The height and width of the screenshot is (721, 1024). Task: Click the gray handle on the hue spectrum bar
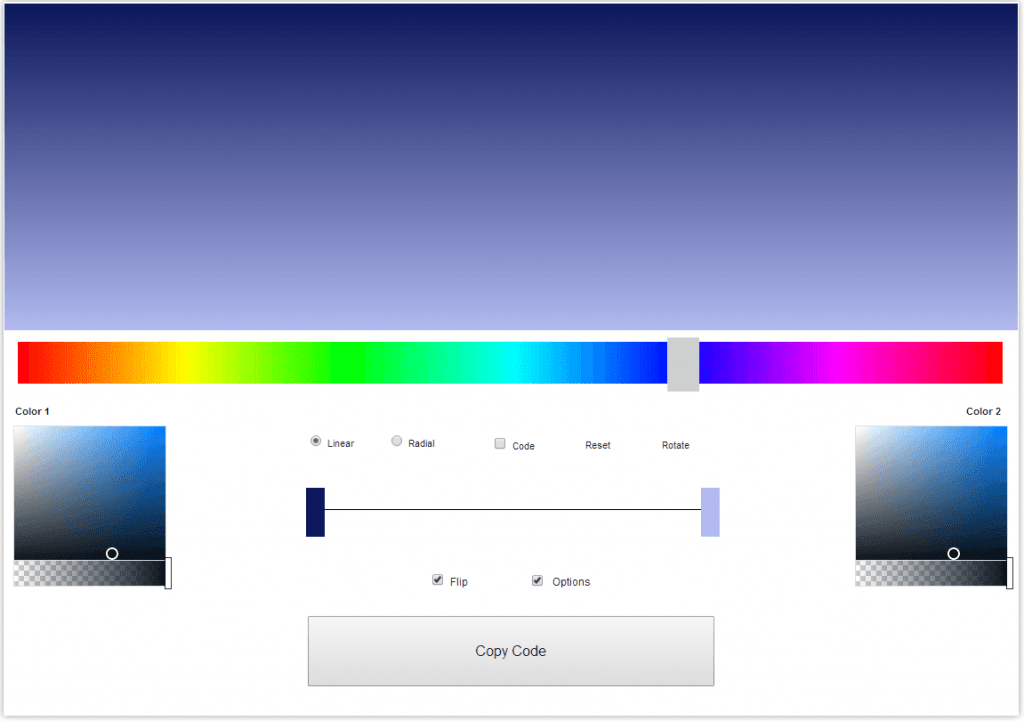(683, 363)
